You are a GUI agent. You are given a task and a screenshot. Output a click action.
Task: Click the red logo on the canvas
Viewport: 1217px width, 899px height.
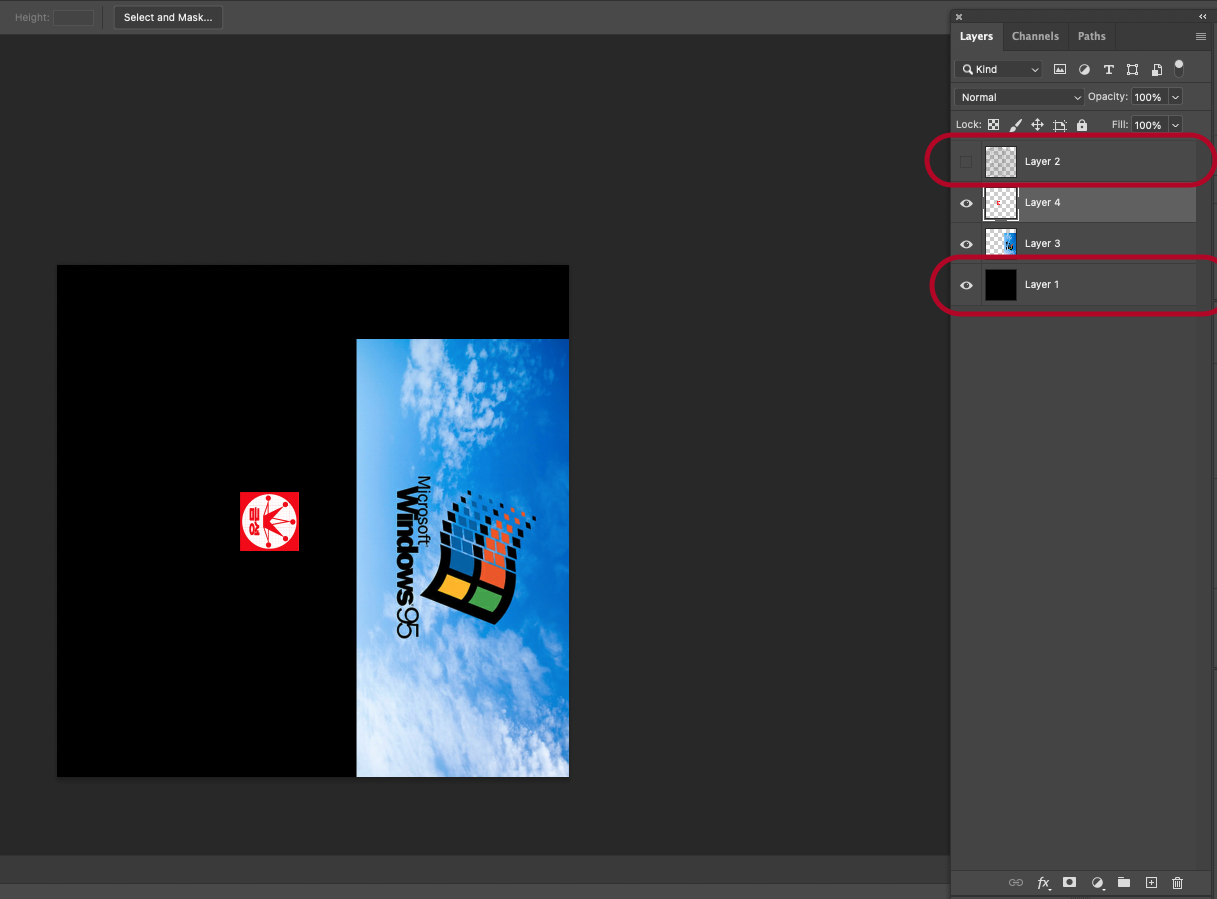269,521
